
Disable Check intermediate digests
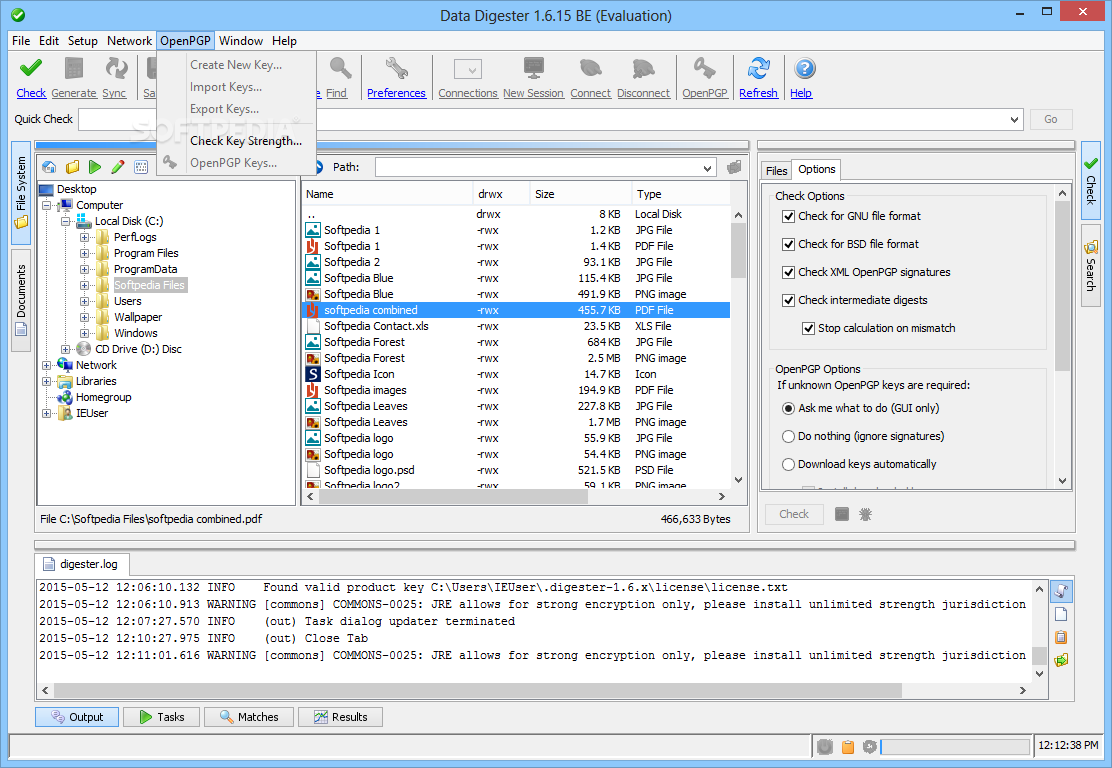[x=788, y=301]
